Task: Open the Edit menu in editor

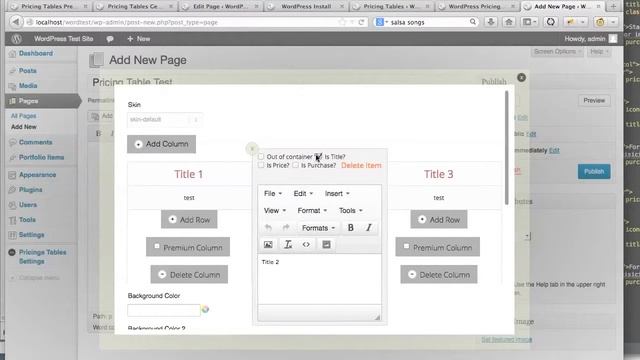Action: (x=303, y=193)
